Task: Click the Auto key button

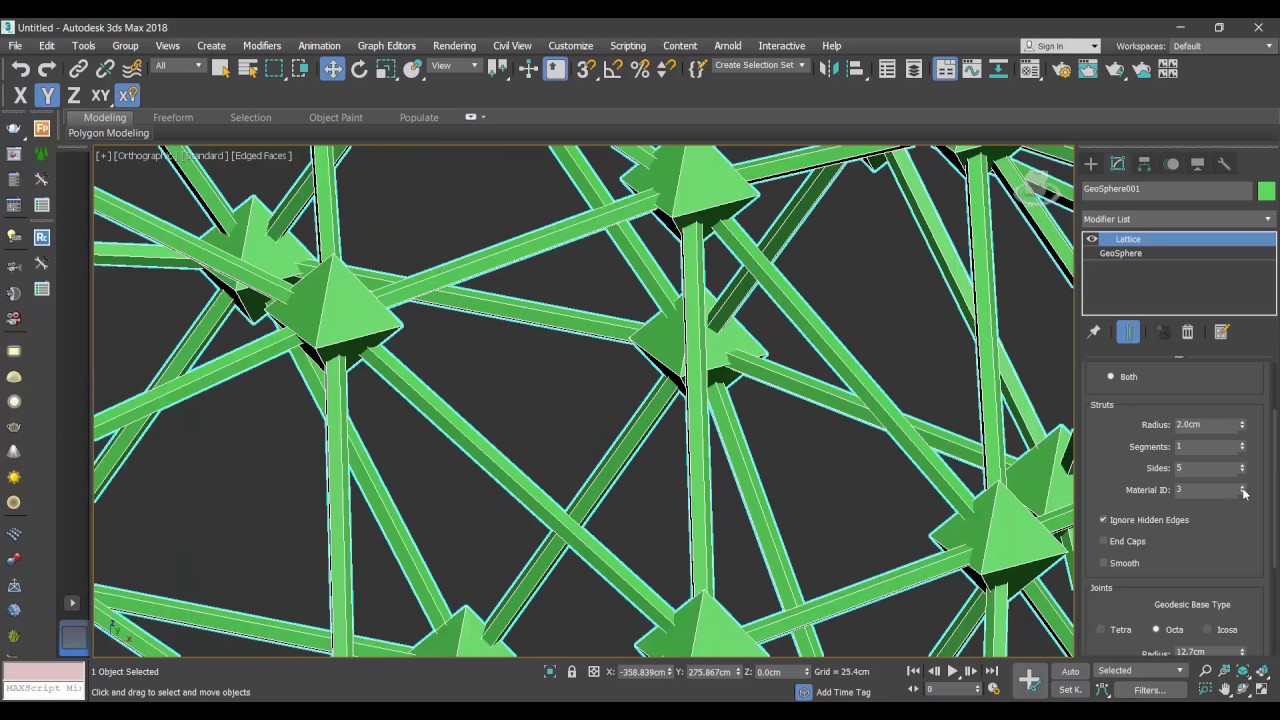Action: (1071, 671)
